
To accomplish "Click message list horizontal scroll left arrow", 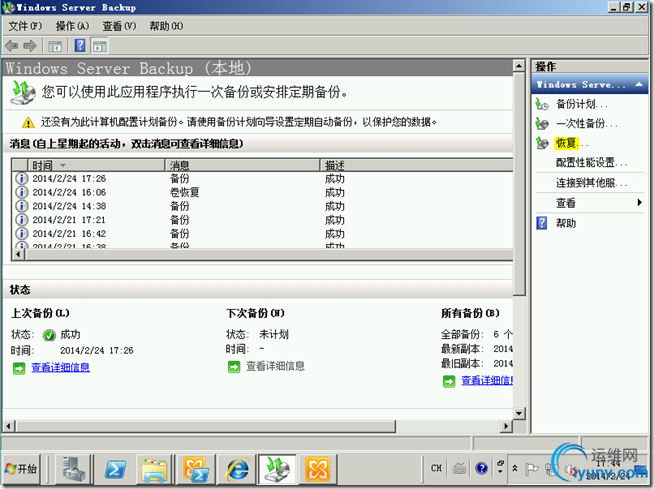I will point(18,254).
